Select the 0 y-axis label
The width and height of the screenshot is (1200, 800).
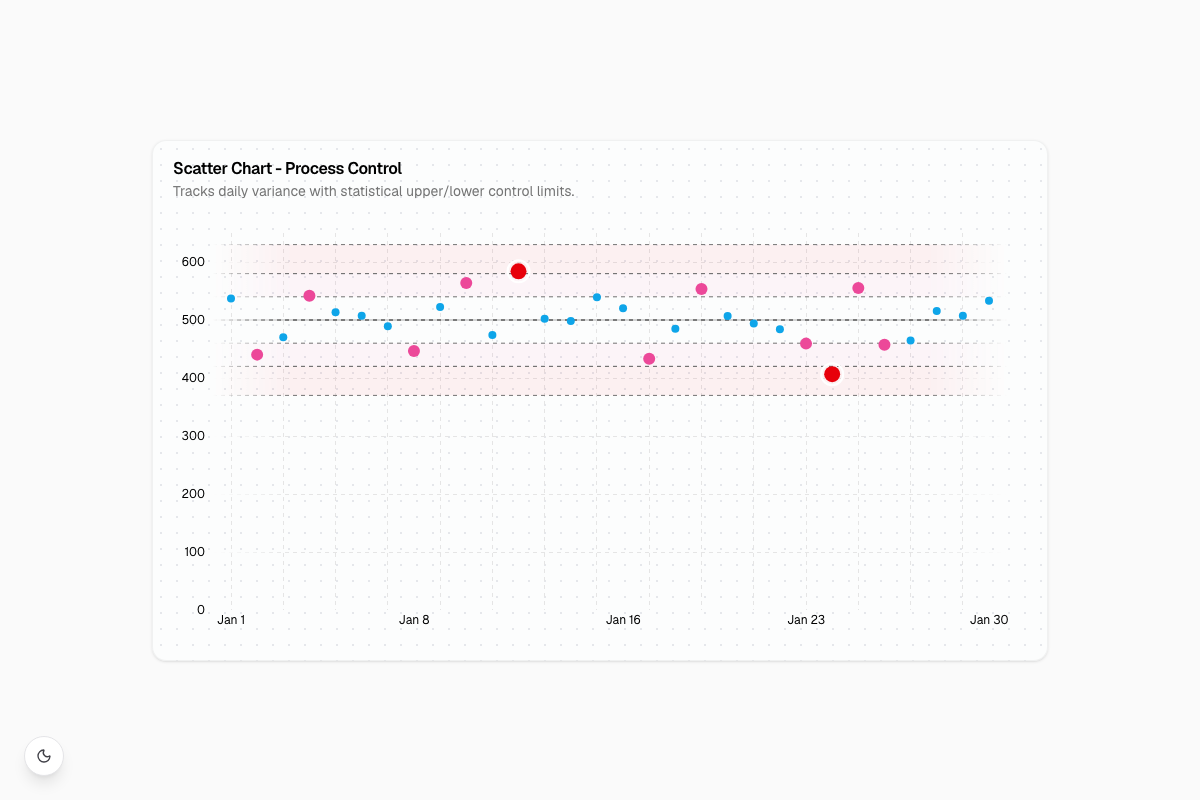201,610
